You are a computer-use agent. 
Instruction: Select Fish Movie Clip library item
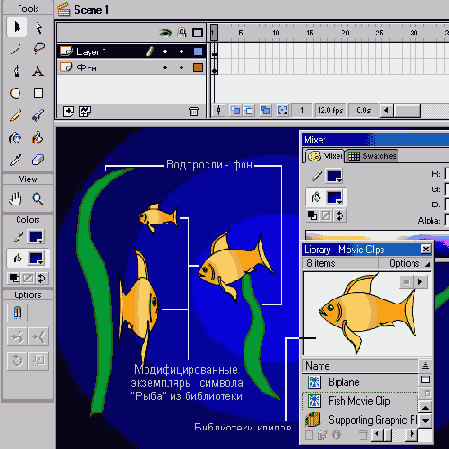(x=359, y=401)
